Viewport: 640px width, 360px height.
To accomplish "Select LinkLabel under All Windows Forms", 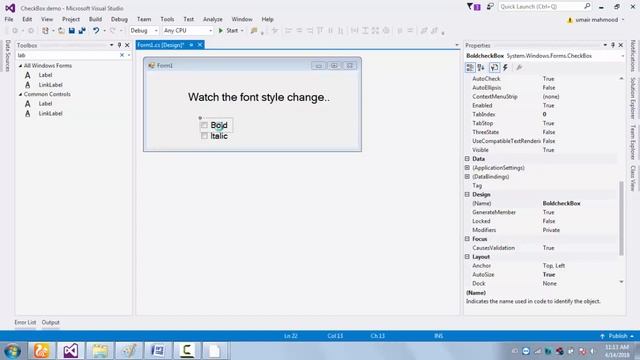I will pos(51,85).
